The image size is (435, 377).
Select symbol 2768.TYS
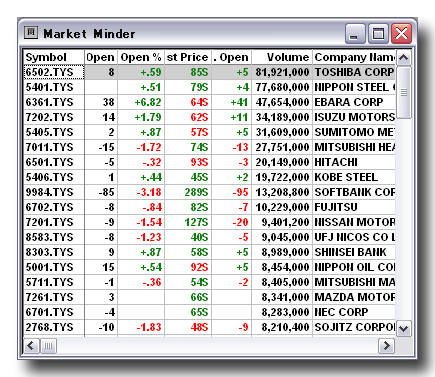[x=49, y=327]
